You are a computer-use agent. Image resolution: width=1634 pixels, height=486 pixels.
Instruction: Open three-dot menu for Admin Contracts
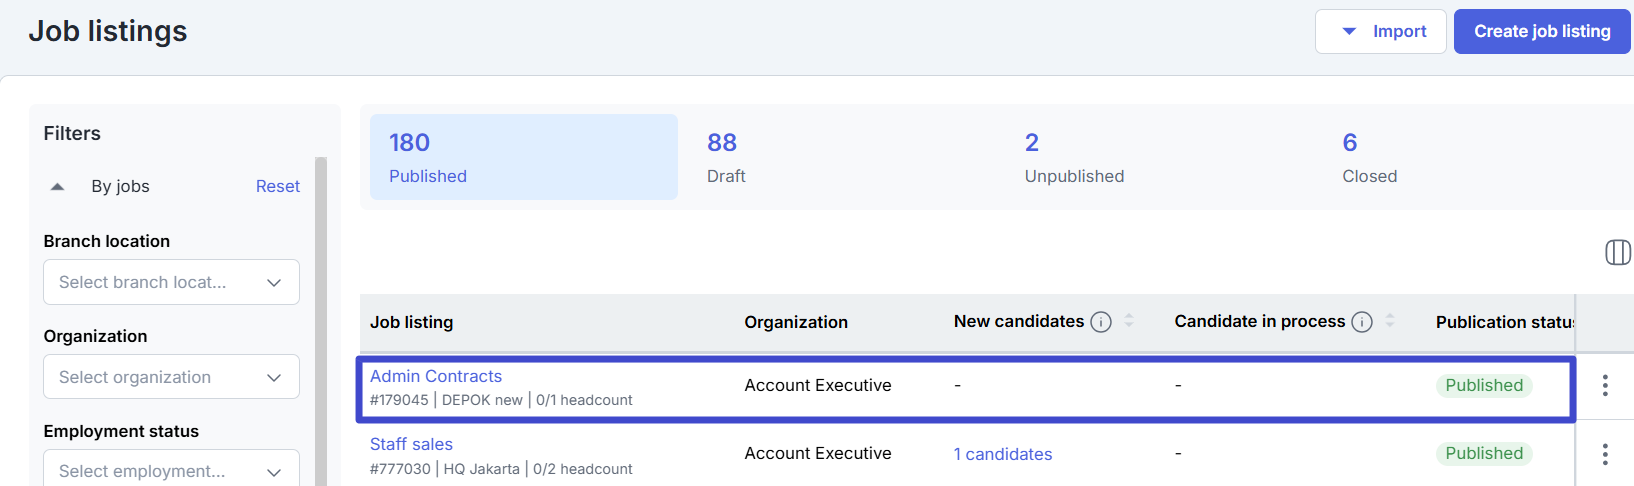[x=1605, y=385]
